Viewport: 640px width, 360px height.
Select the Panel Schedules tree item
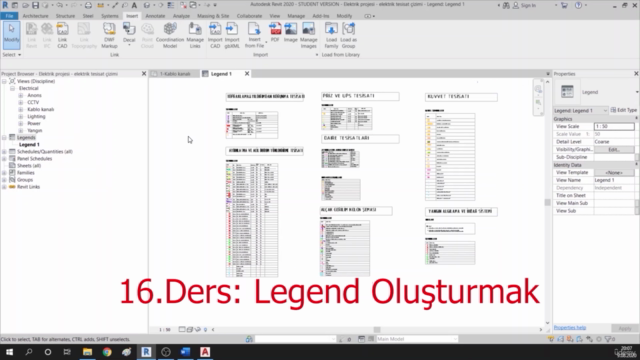34,159
